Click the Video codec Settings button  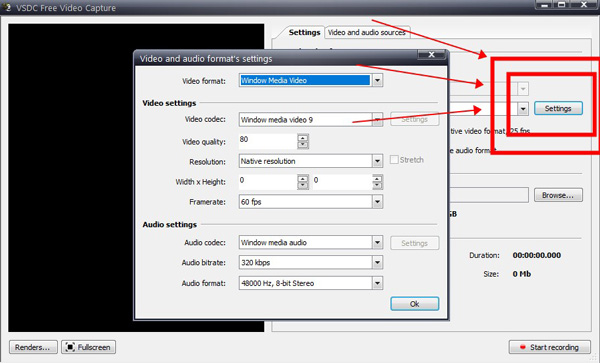click(x=414, y=119)
